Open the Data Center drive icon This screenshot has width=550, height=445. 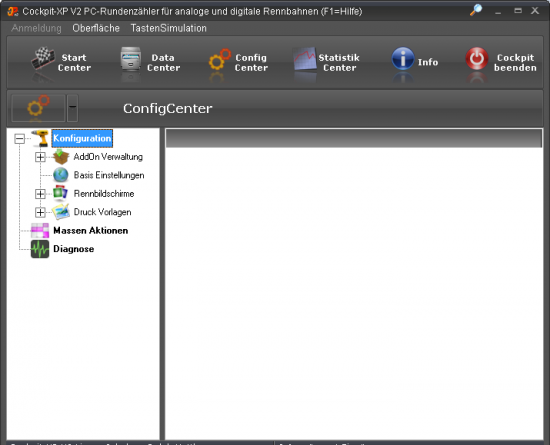130,59
